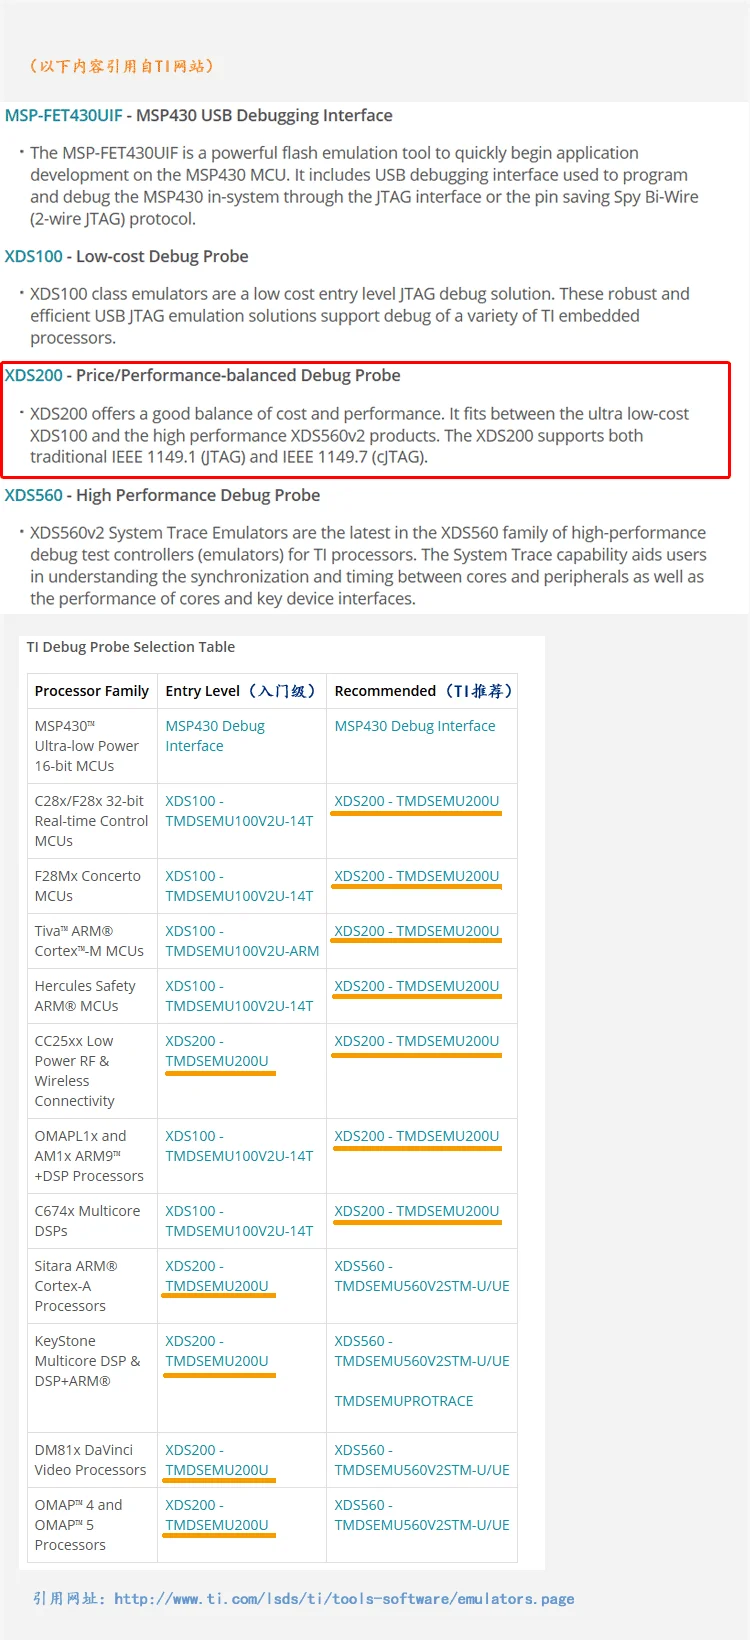Open the XDS100 Low-cost Debug Probe heading link
This screenshot has height=1640, width=750.
pyautogui.click(x=34, y=257)
